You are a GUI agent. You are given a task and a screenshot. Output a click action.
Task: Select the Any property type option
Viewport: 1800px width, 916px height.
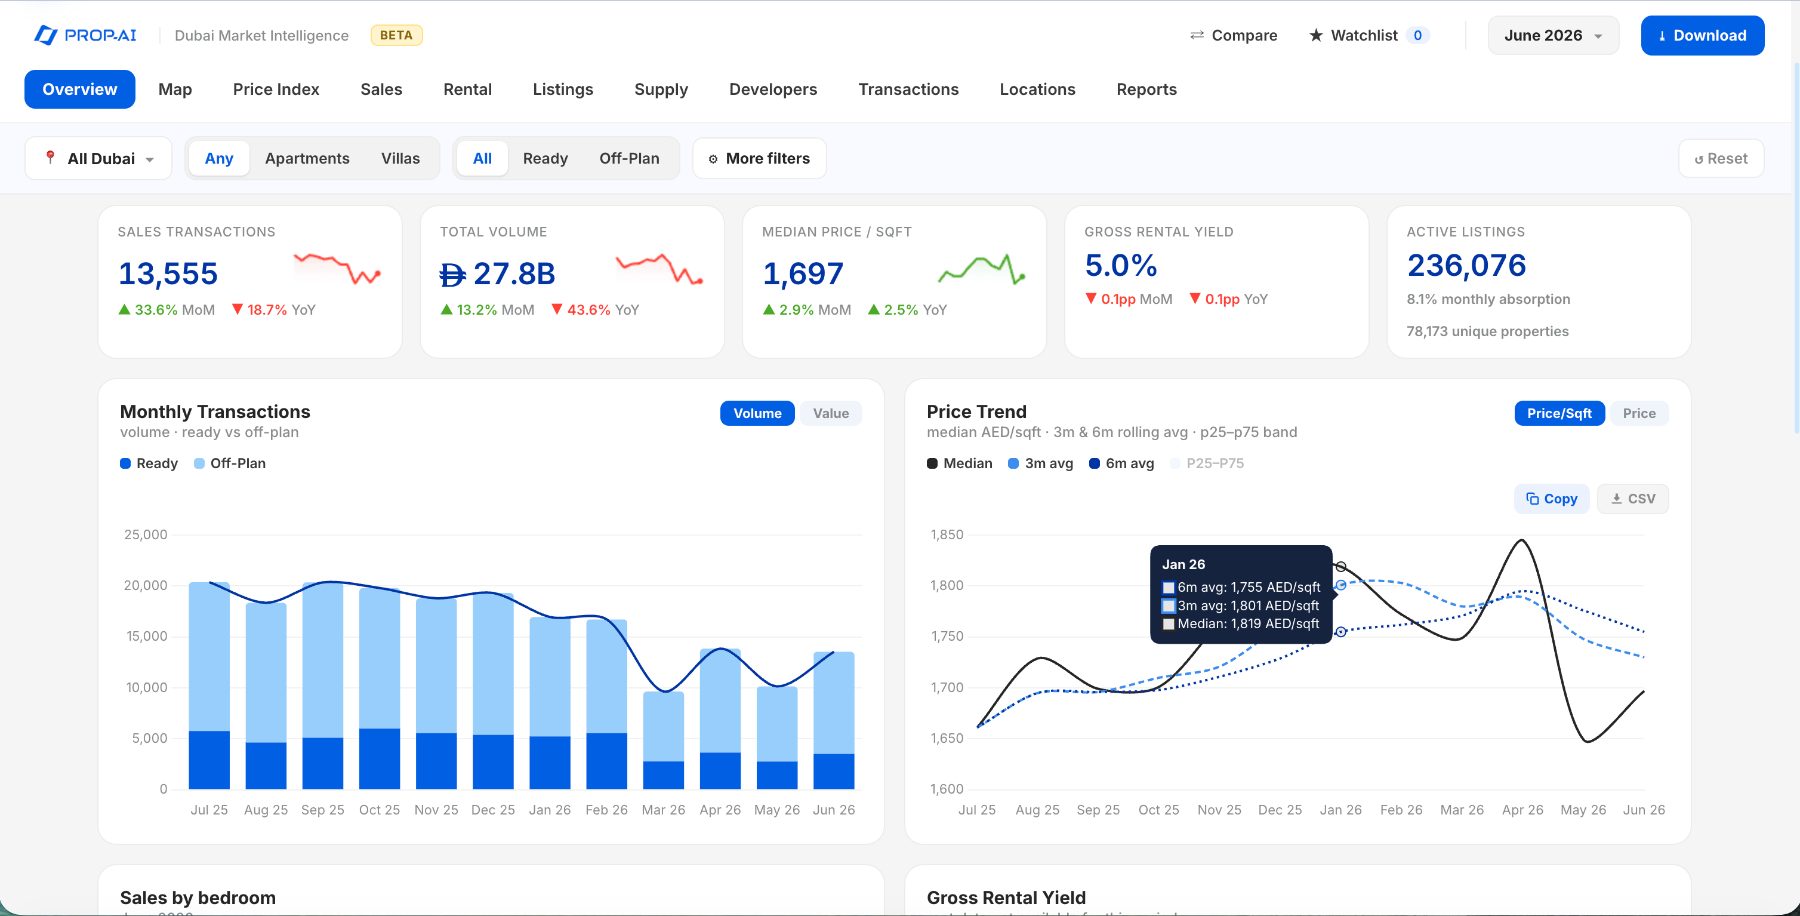(219, 158)
